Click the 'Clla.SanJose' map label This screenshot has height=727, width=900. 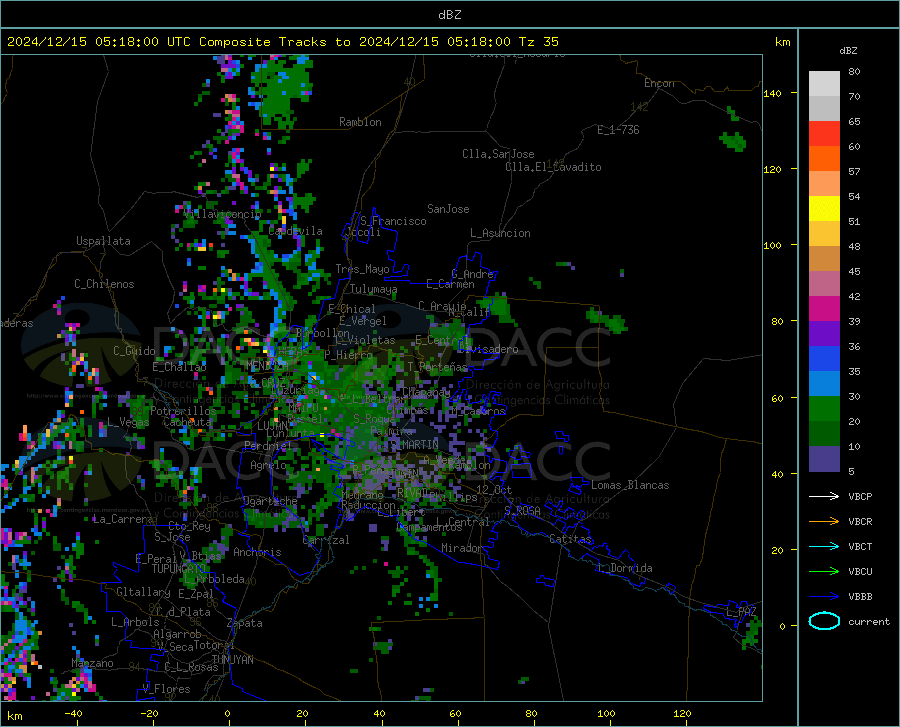pyautogui.click(x=498, y=154)
